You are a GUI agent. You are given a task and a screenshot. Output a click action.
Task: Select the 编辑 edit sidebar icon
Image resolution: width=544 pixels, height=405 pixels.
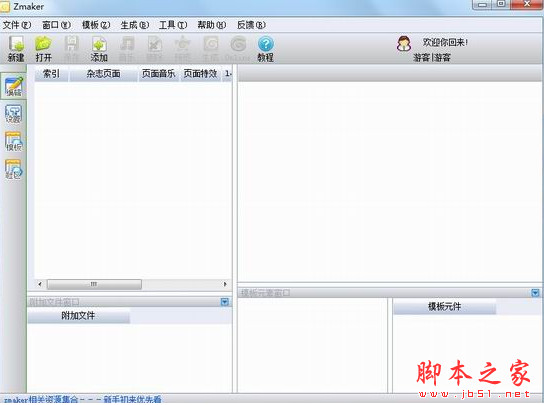coord(14,86)
